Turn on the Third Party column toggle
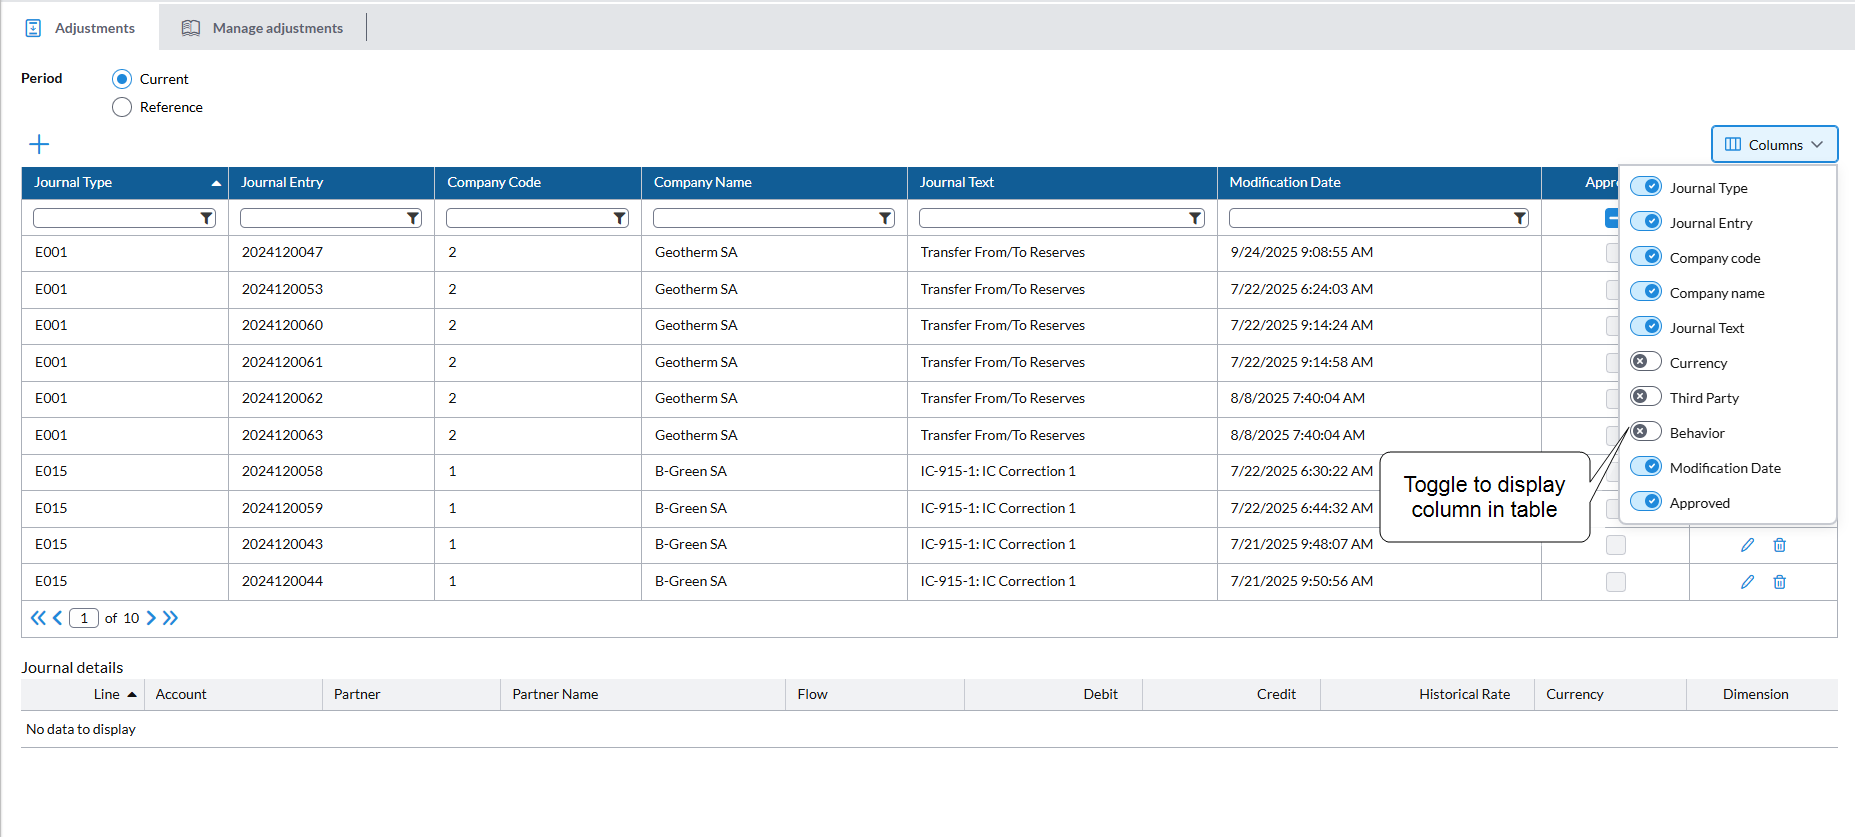The image size is (1855, 837). (x=1645, y=397)
